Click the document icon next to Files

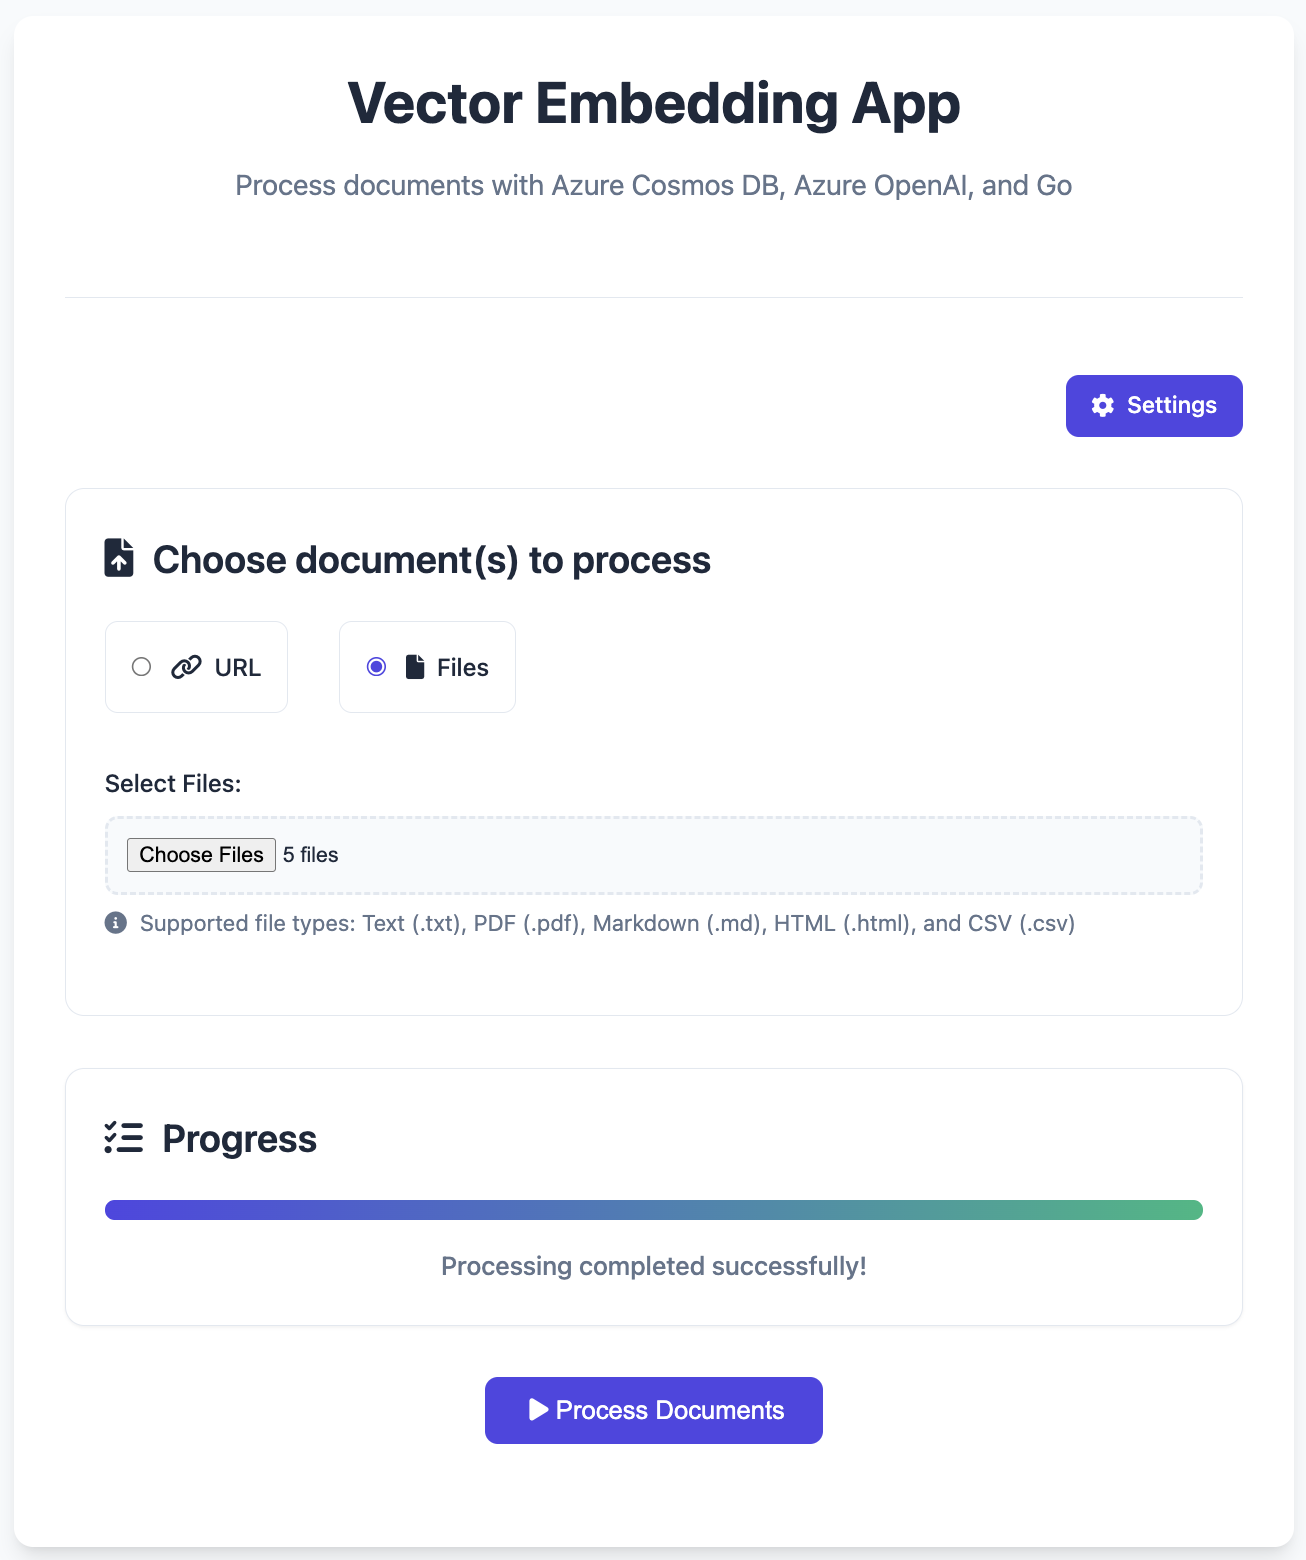tap(415, 667)
